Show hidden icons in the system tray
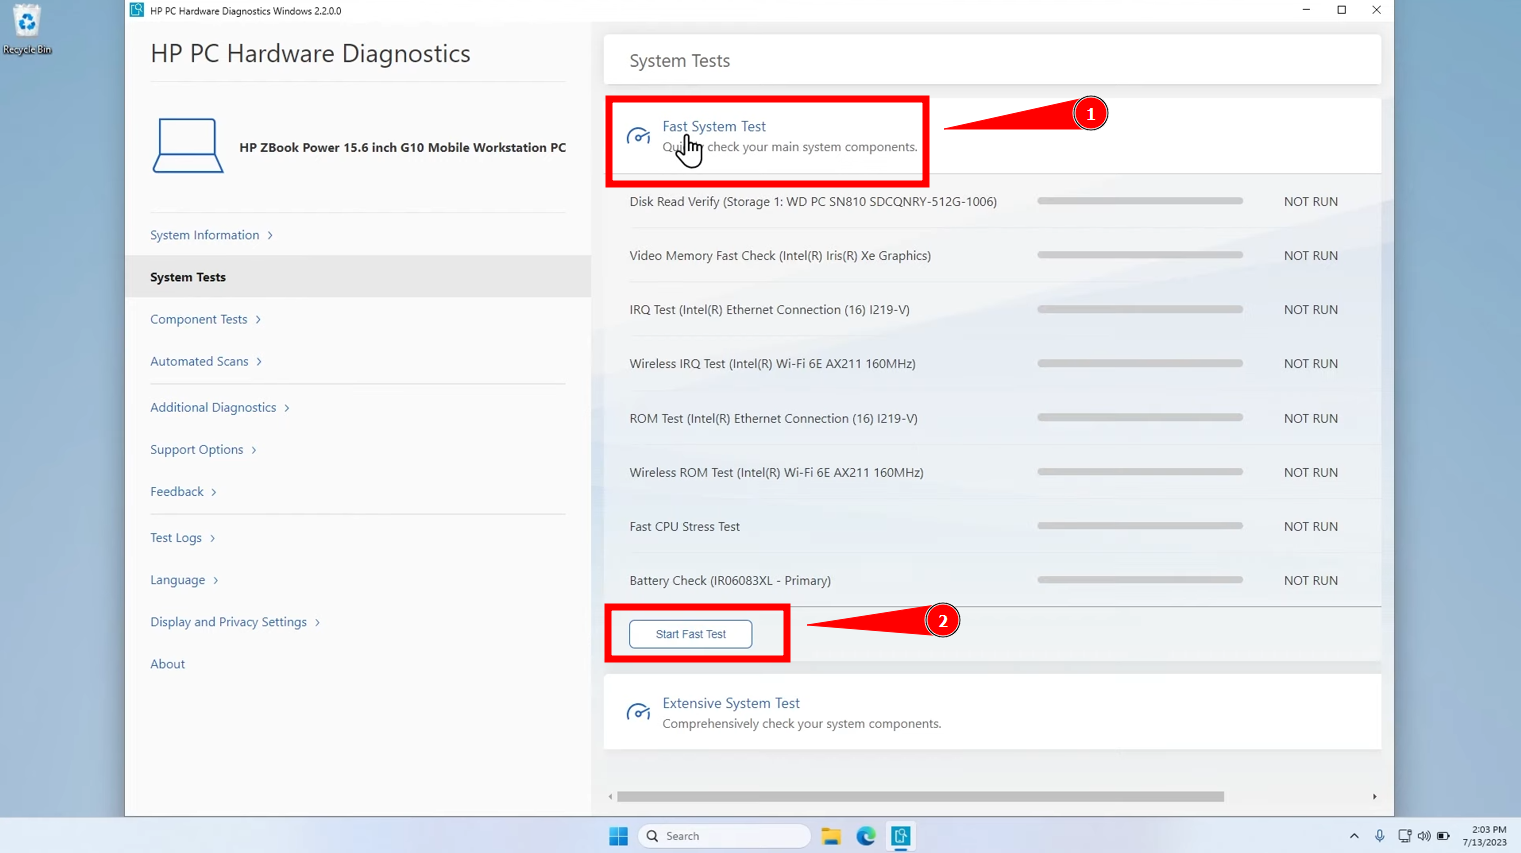1521x853 pixels. tap(1354, 836)
